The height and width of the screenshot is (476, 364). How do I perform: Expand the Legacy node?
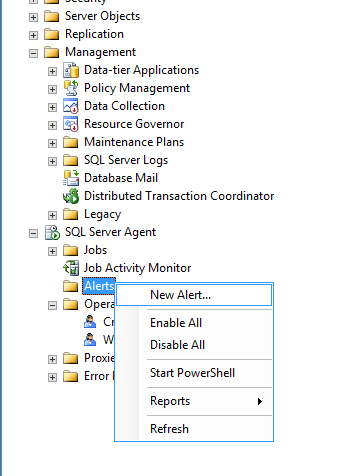(52, 215)
